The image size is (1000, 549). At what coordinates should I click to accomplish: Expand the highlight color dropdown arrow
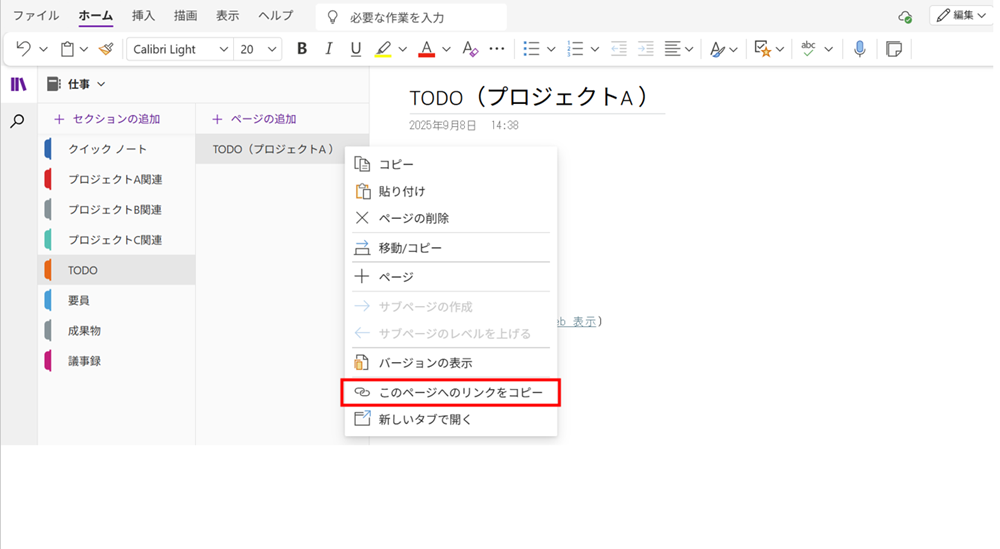pos(402,49)
